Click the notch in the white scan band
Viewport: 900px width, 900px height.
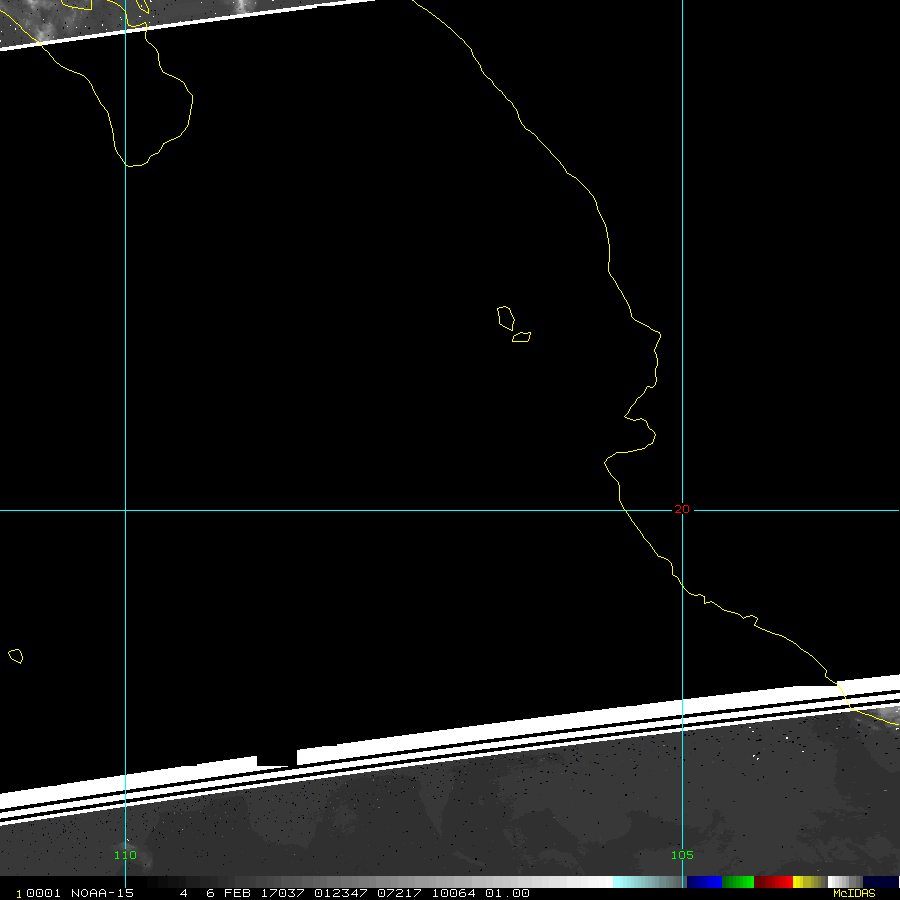point(277,760)
